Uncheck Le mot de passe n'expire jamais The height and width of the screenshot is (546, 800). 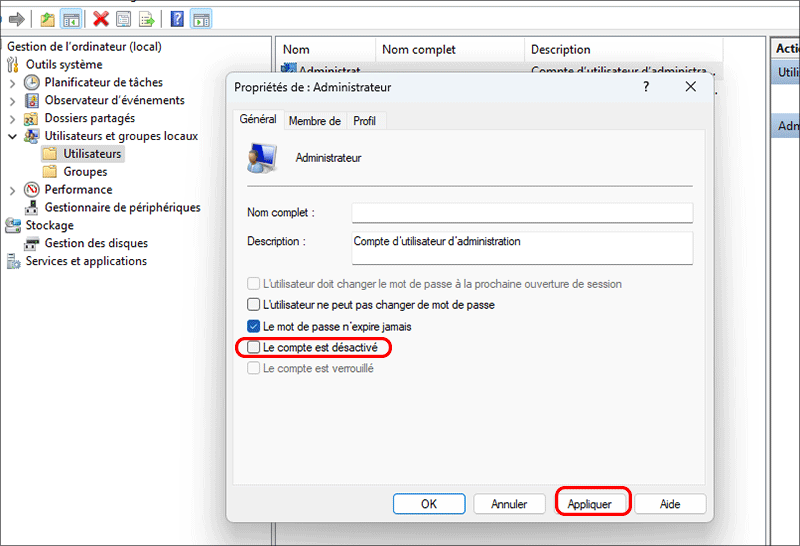(253, 326)
